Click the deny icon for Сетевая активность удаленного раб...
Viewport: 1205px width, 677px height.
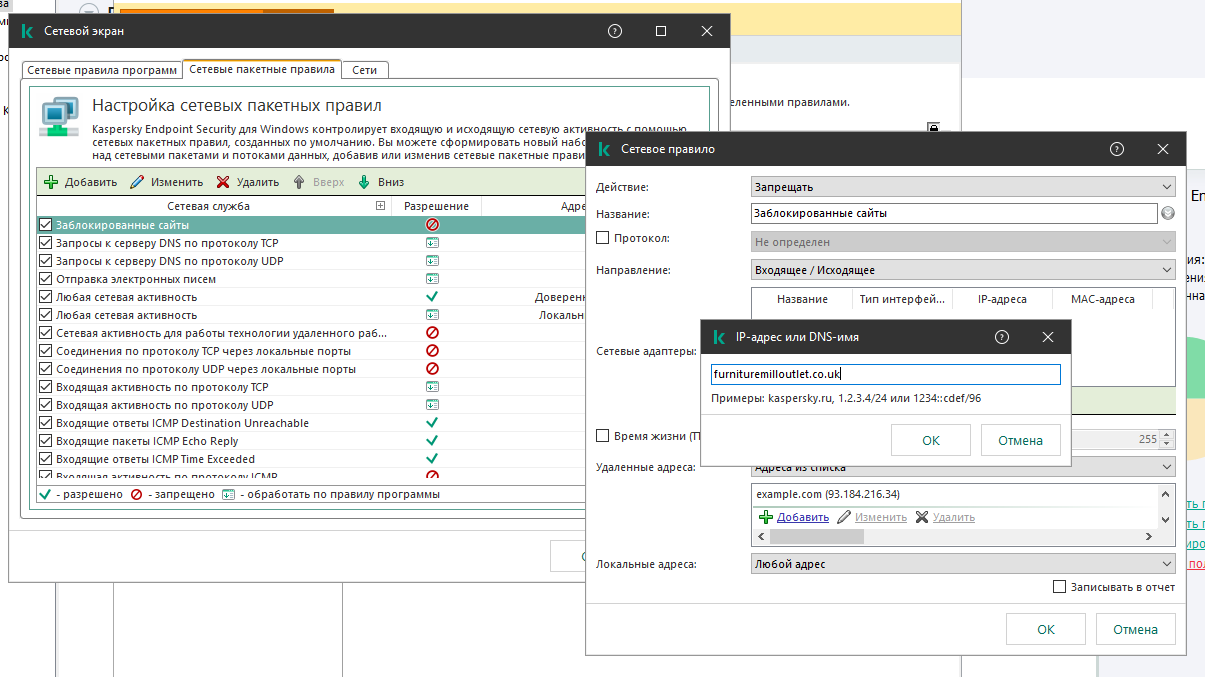pos(432,333)
